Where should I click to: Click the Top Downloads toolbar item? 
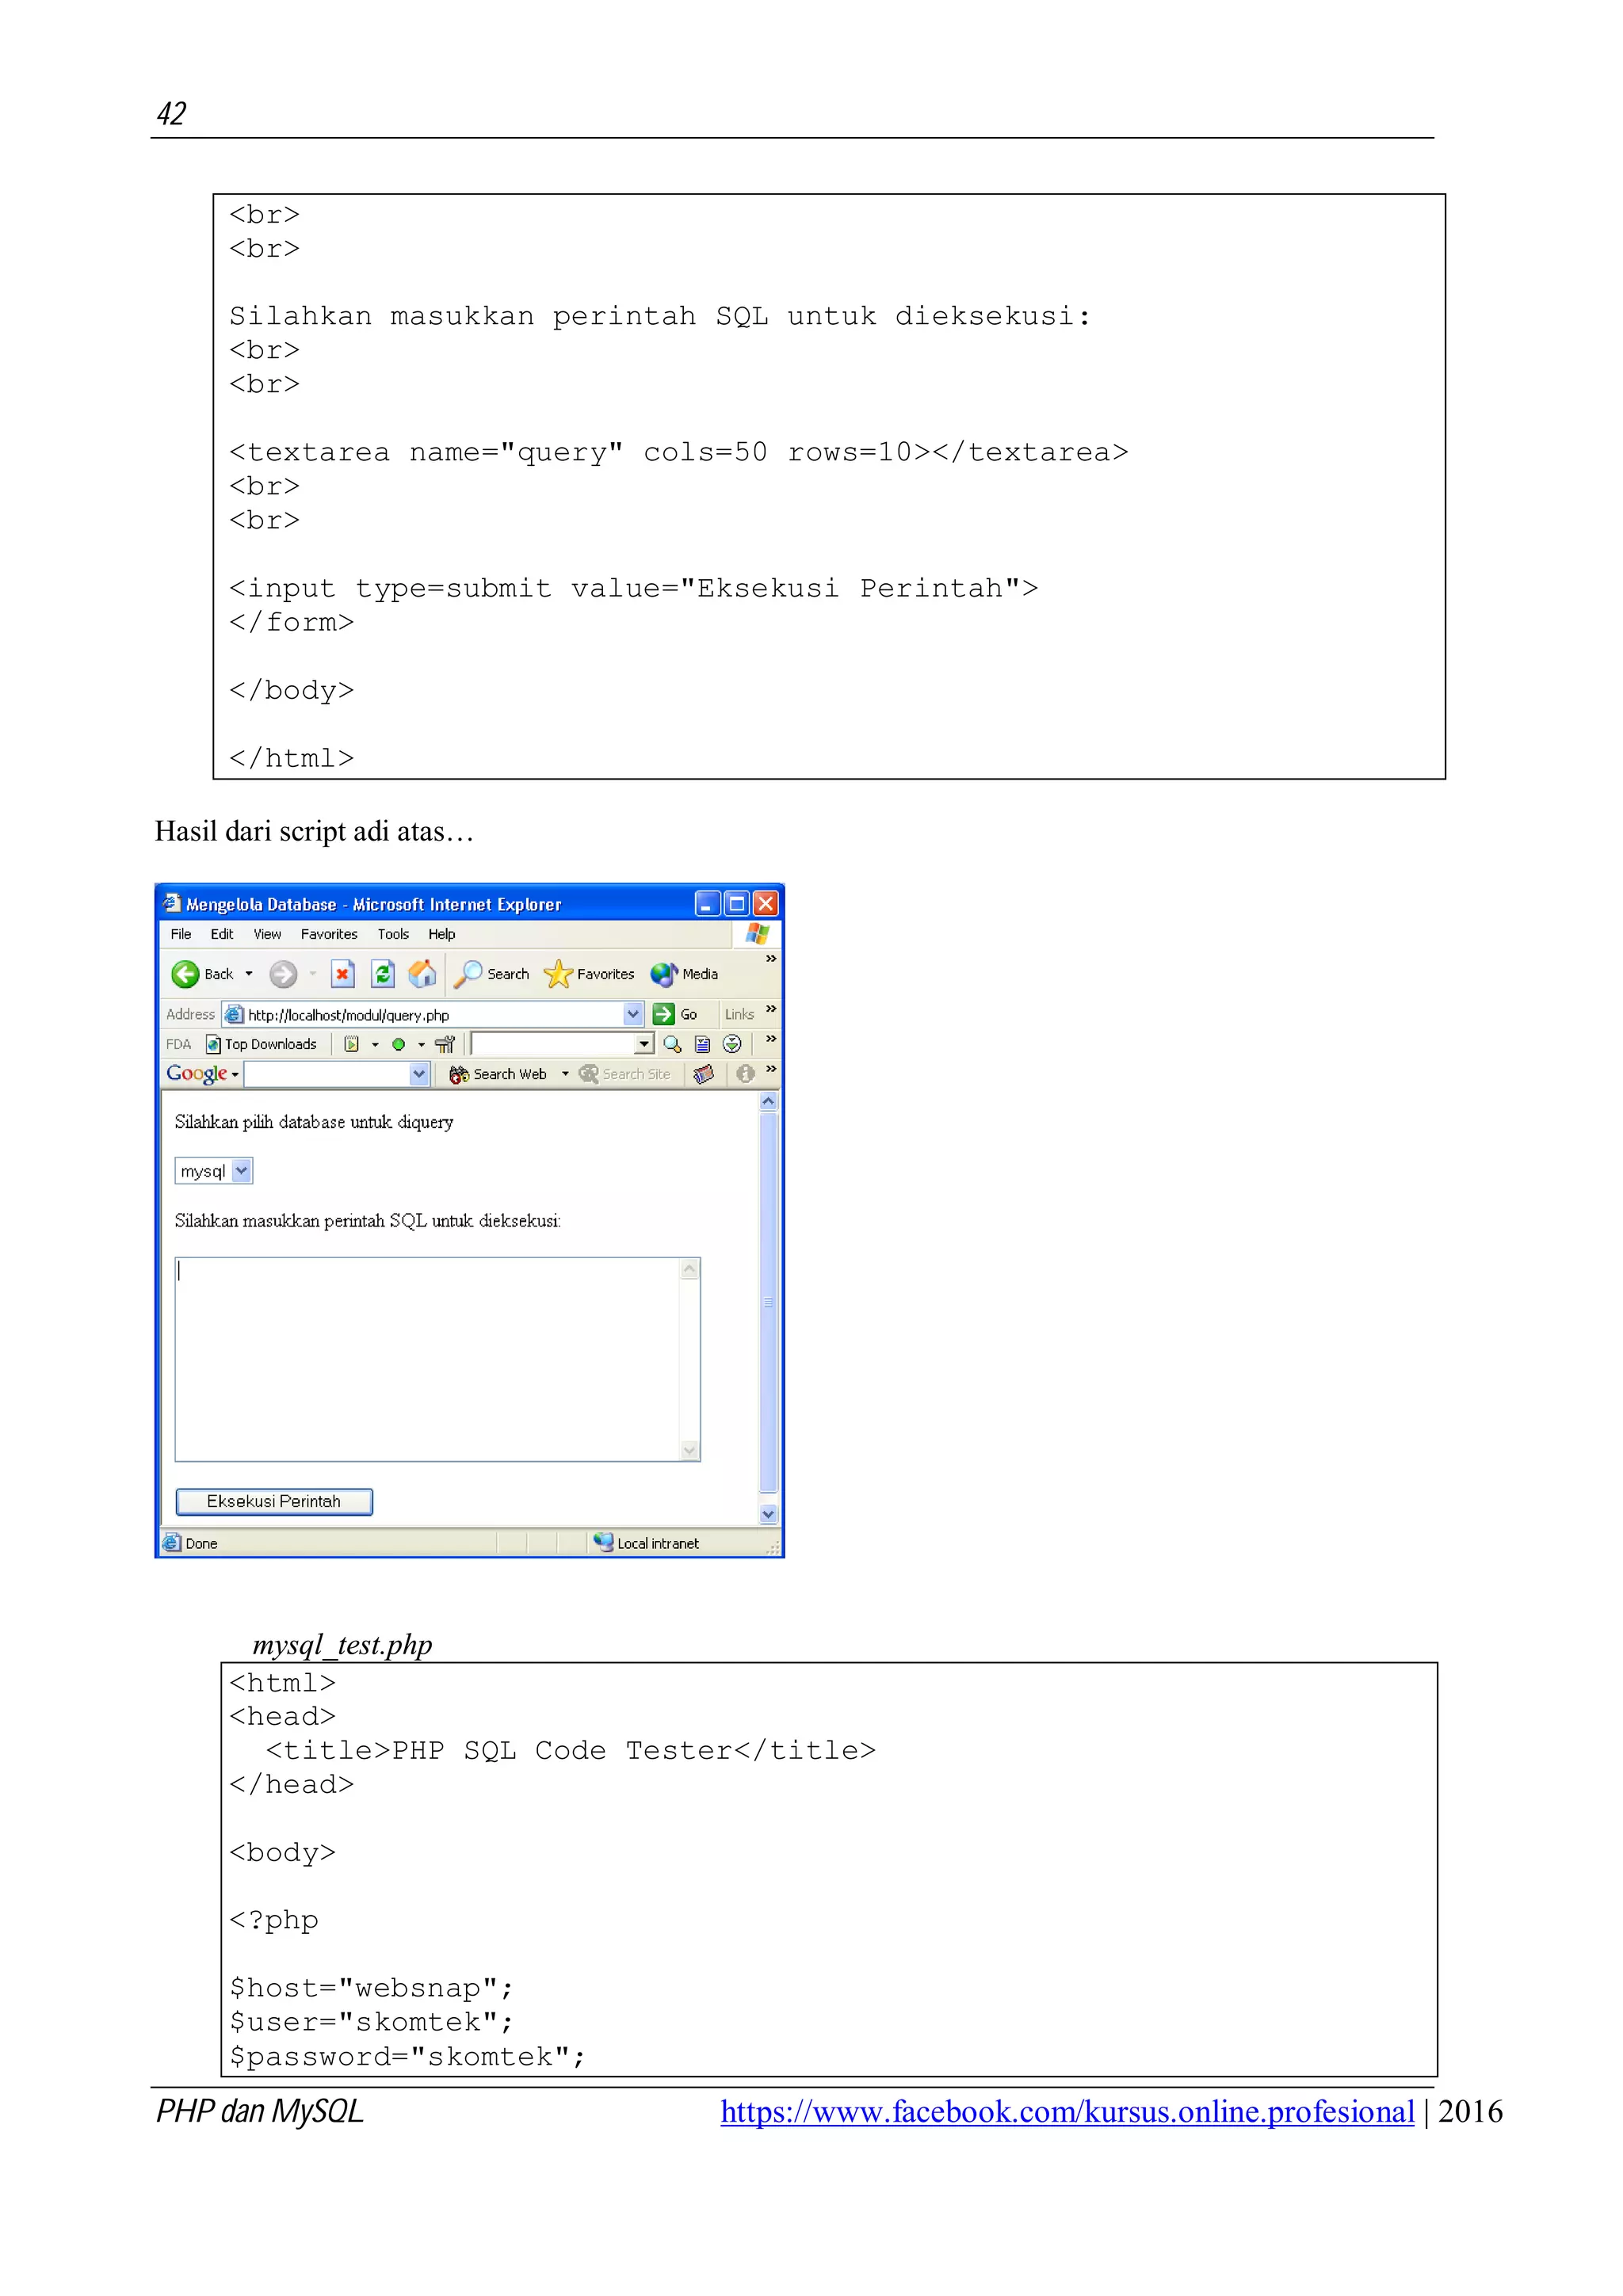click(261, 1044)
